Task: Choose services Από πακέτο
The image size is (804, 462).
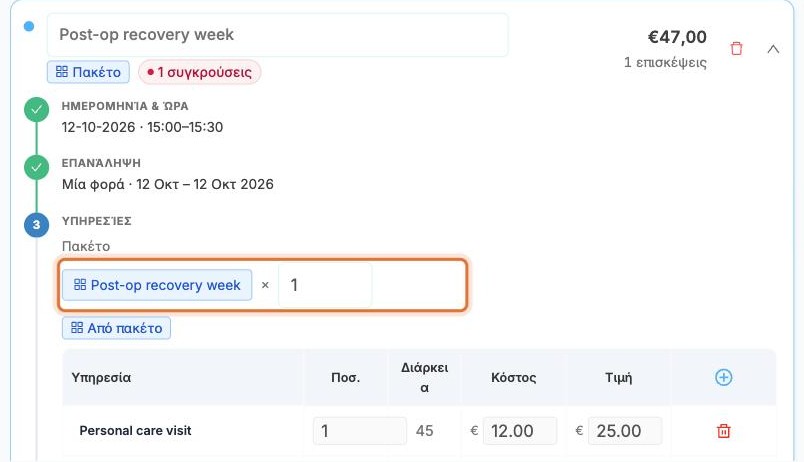Action: pyautogui.click(x=116, y=328)
